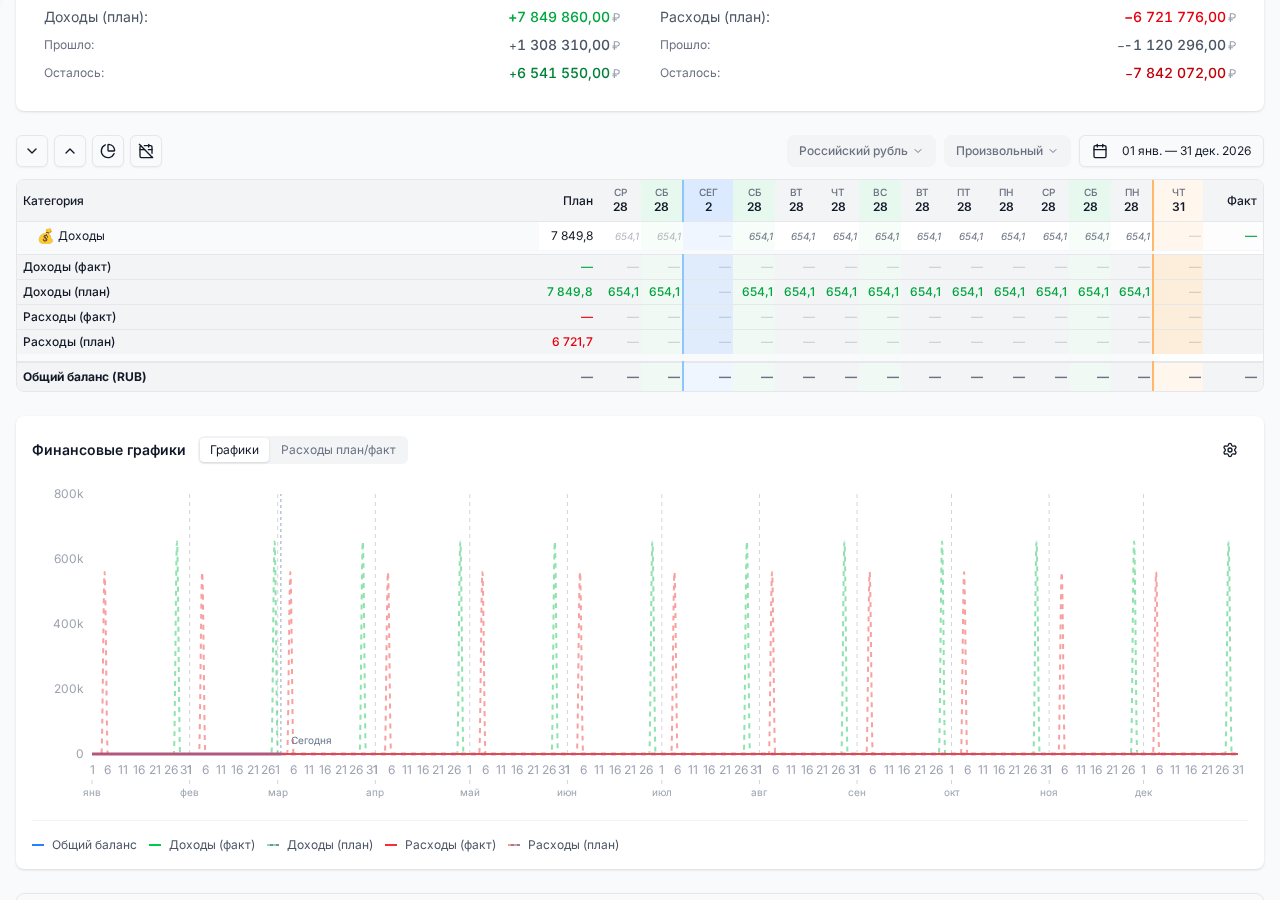
Task: Click the calendar icon in date range
Action: click(1100, 151)
